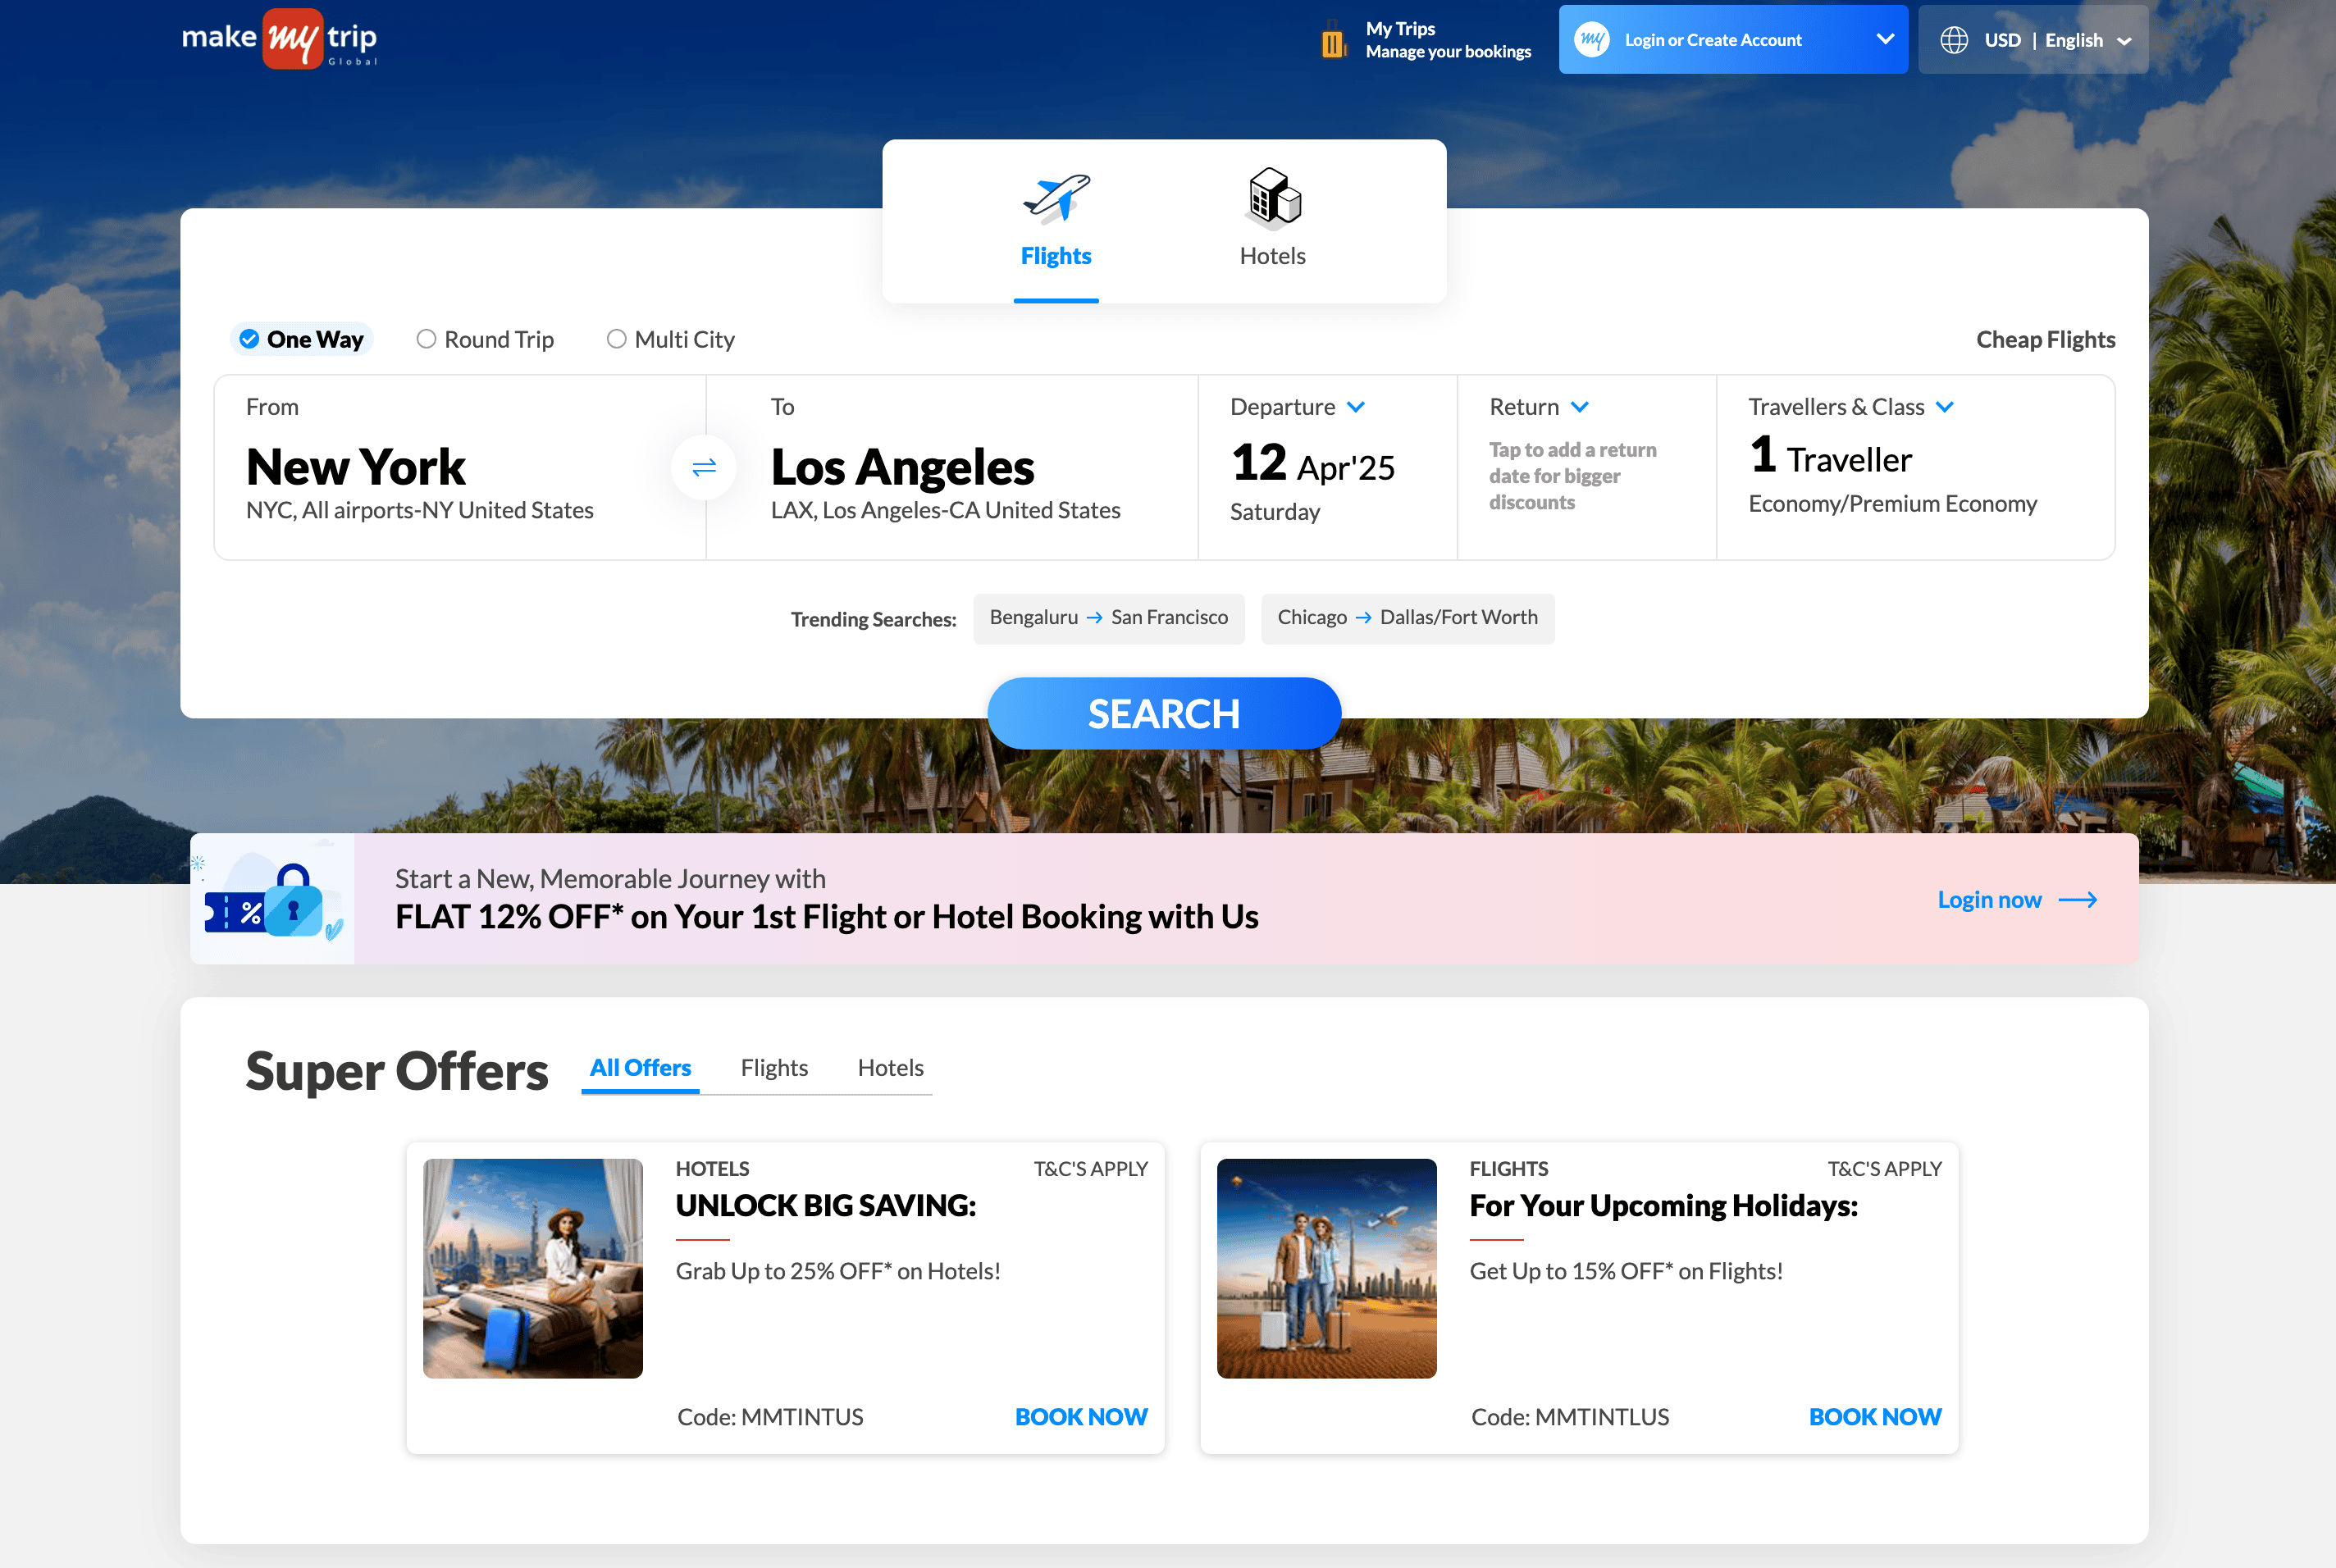2336x1568 pixels.
Task: Expand the Login or Create Account dropdown
Action: (x=1885, y=40)
